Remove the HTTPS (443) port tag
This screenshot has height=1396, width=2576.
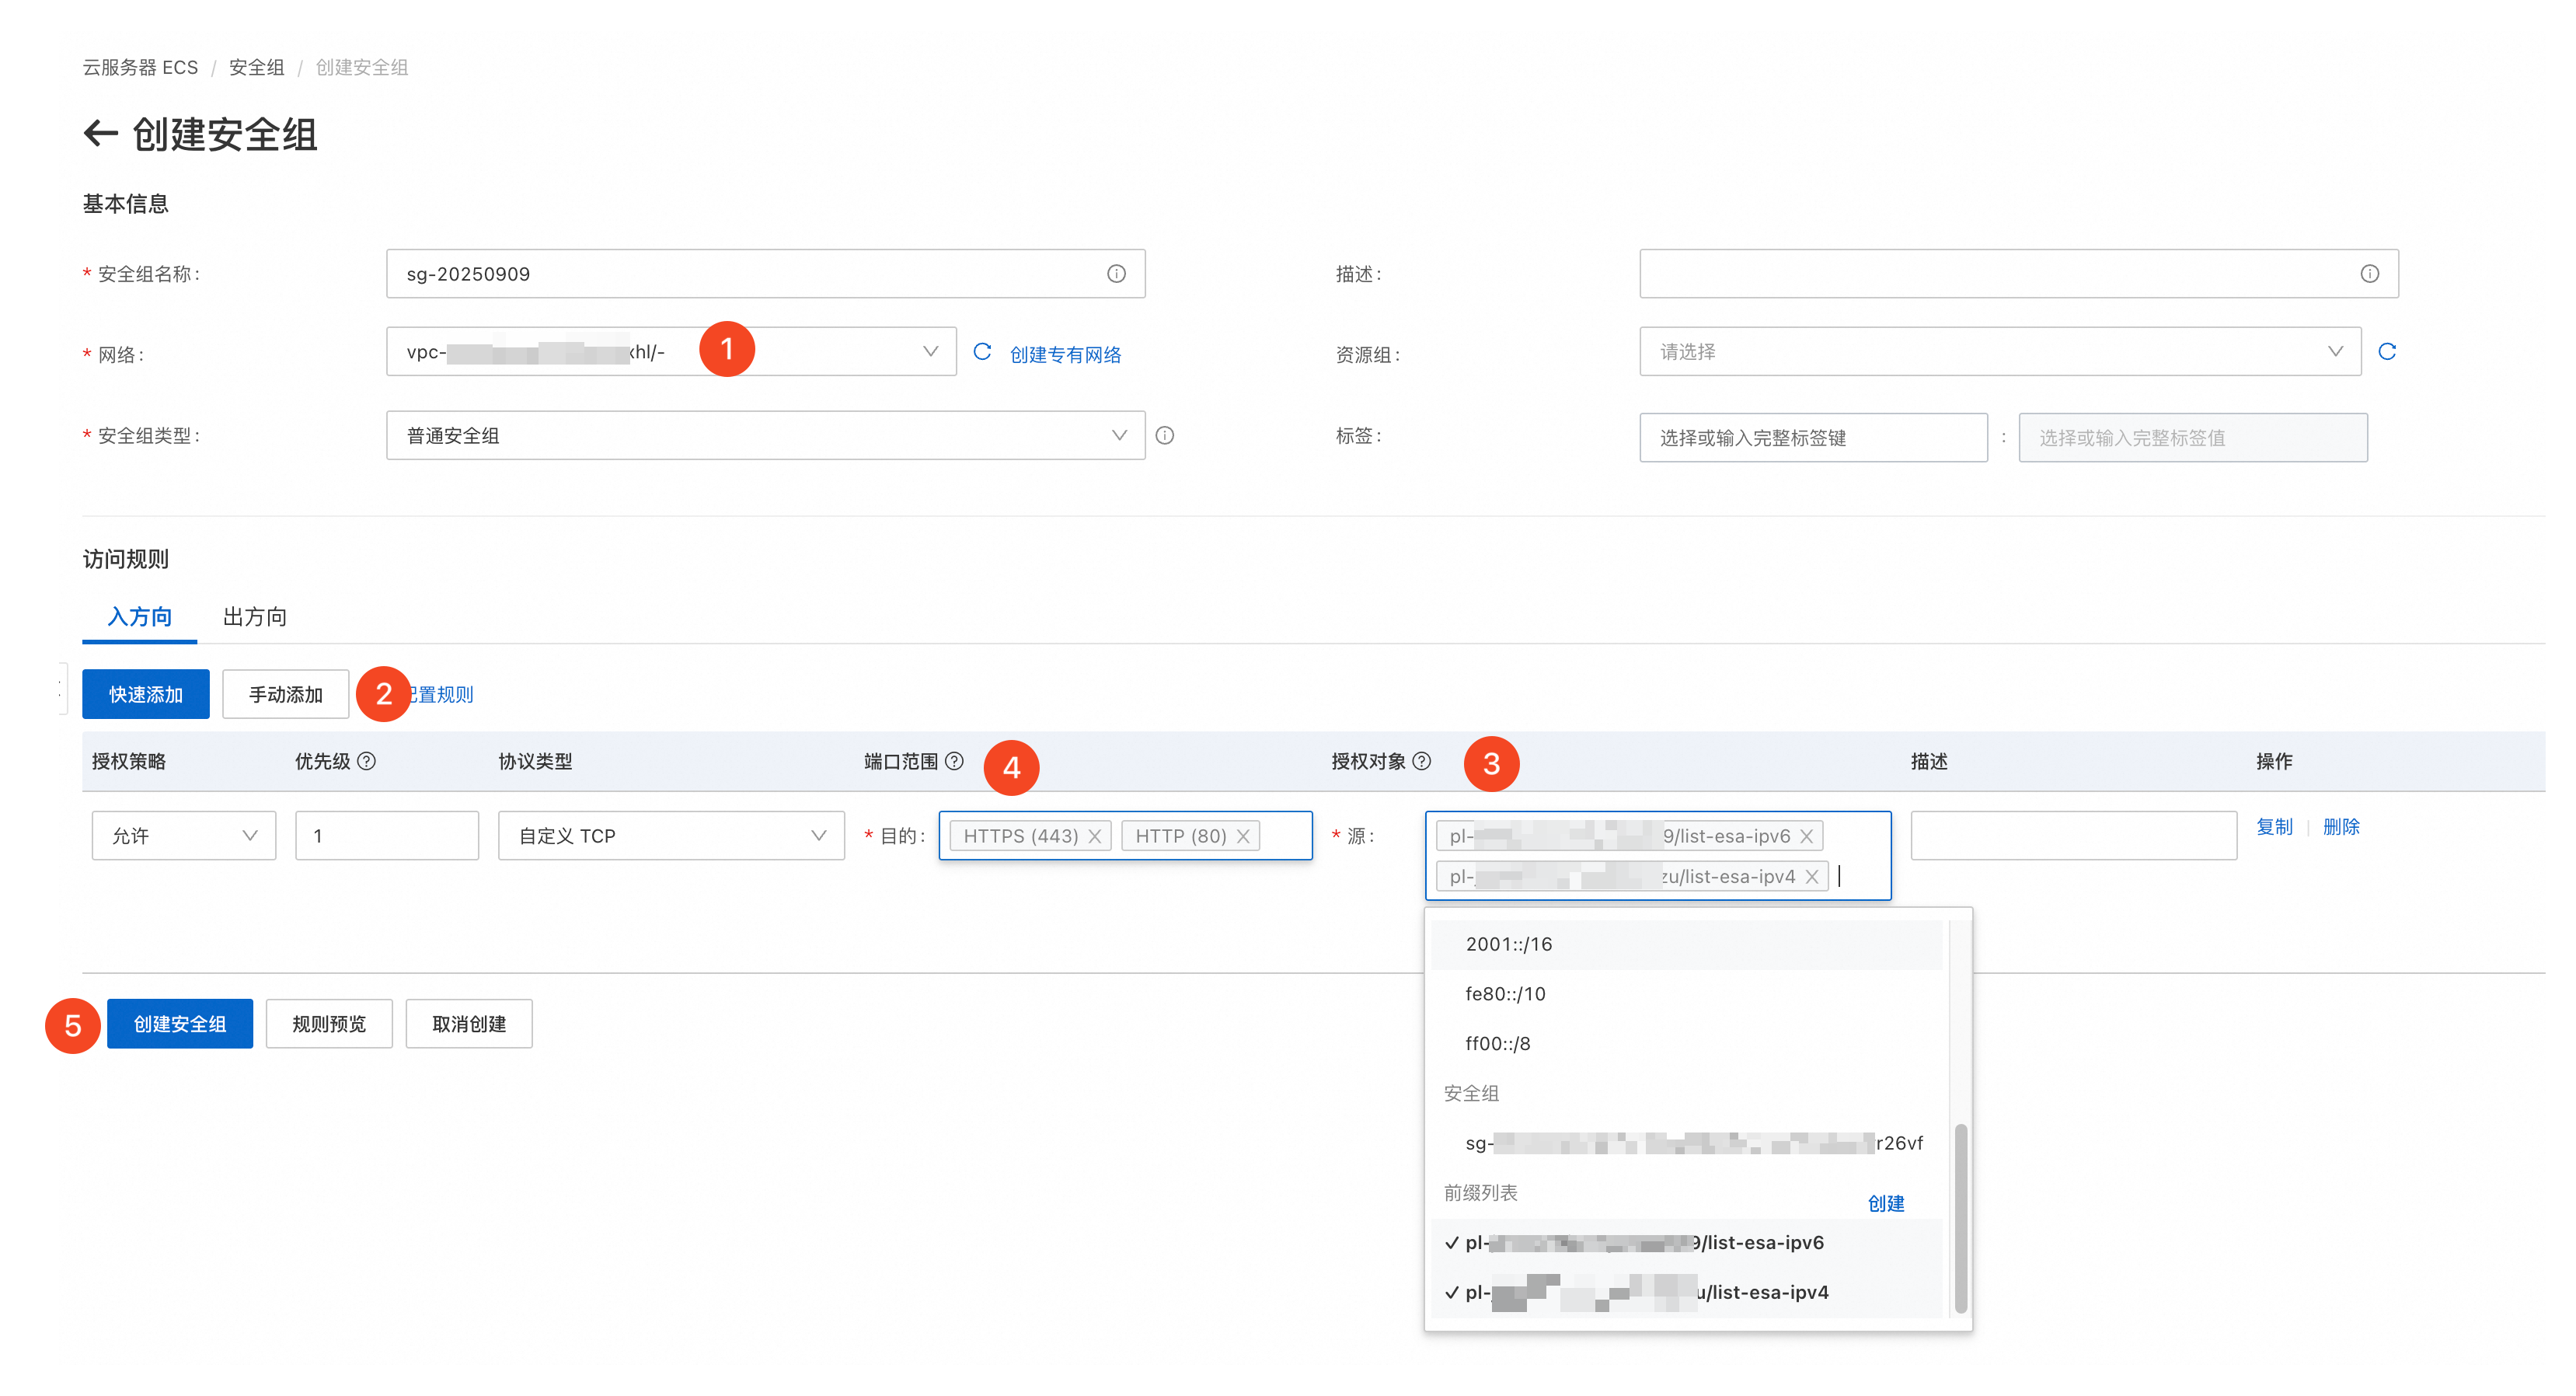click(1095, 837)
